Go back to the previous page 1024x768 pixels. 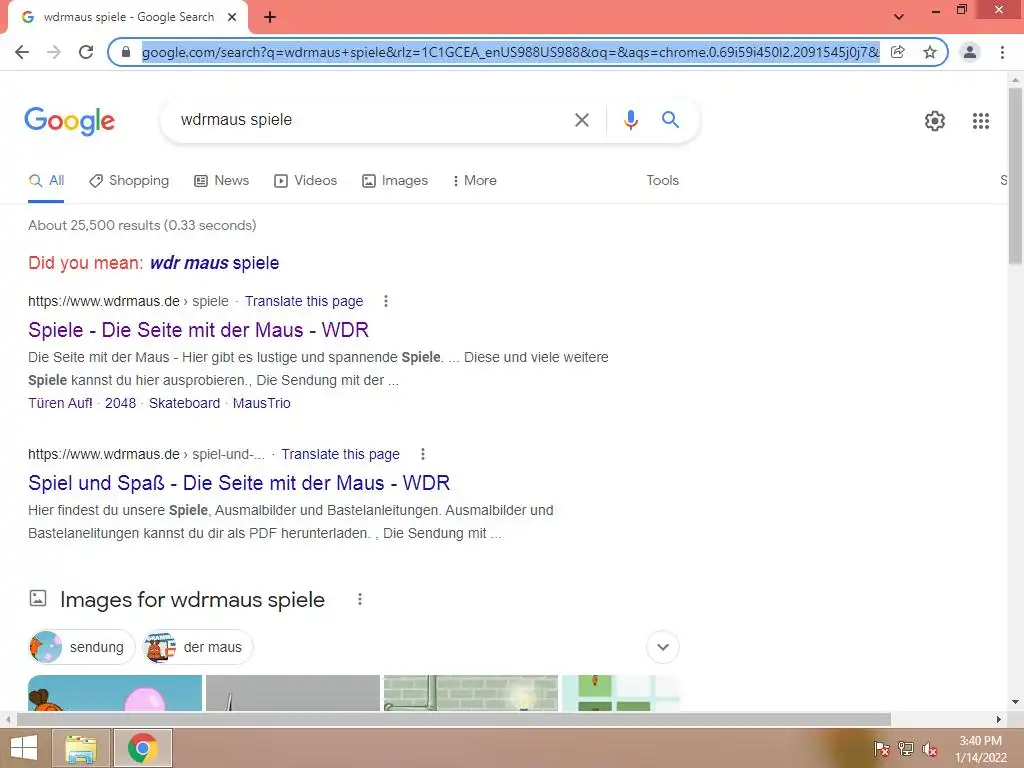22,52
